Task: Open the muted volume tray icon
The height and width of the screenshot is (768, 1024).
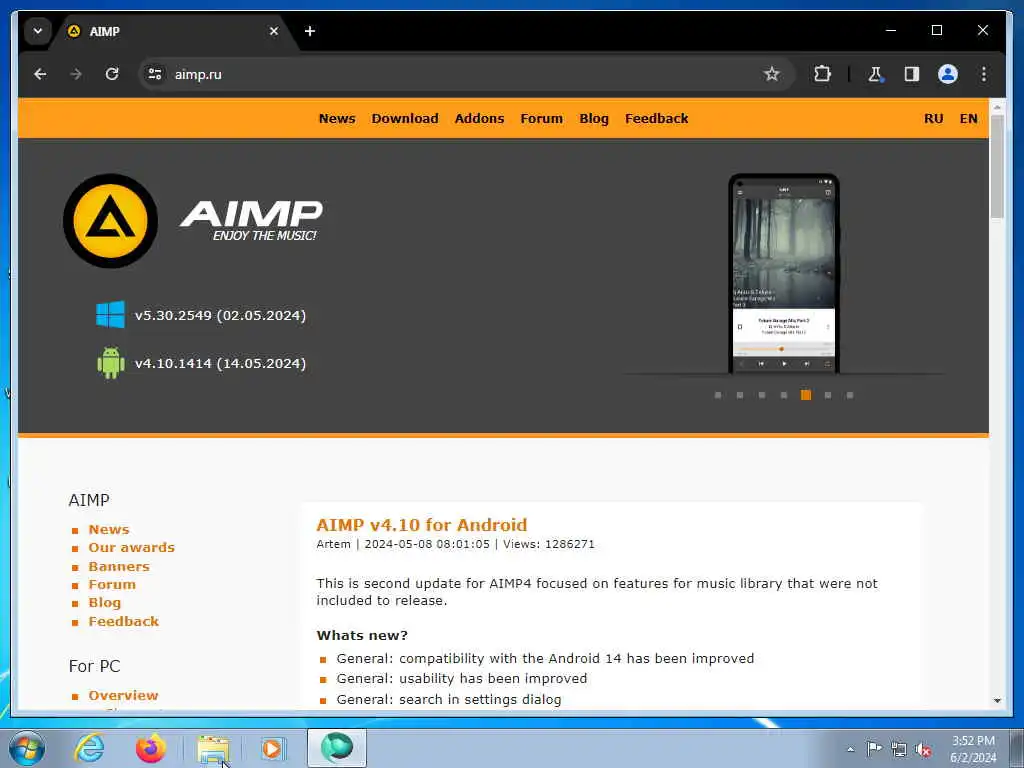Action: (923, 749)
